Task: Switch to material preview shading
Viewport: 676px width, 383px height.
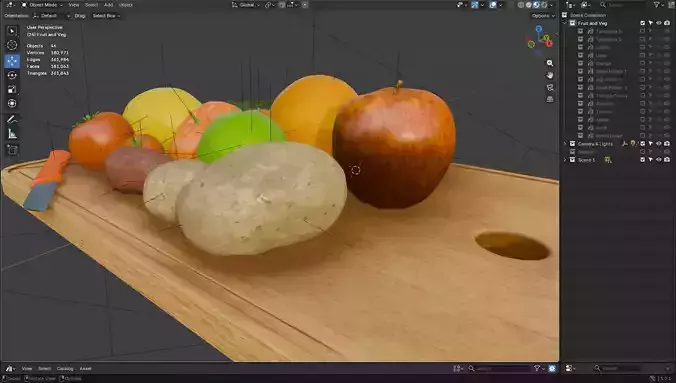Action: coord(536,5)
